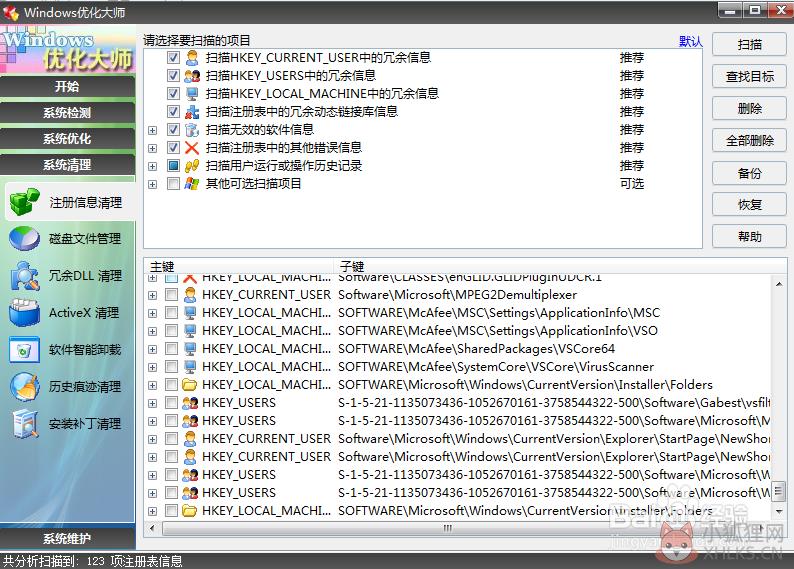Uncheck 扫描HKEY_CURRENT_USER中的冗余信息 checkbox
The height and width of the screenshot is (569, 794).
pos(173,58)
